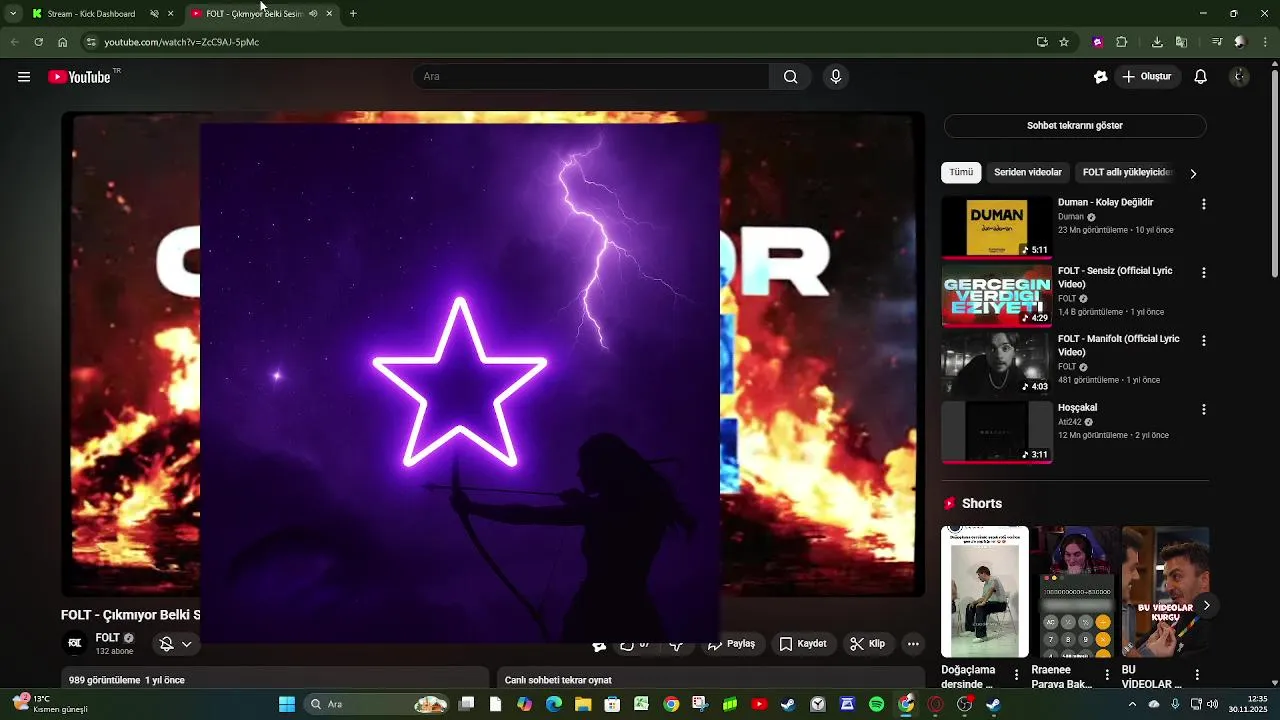Open browser Downloads icon
Image resolution: width=1280 pixels, height=720 pixels.
(x=1157, y=42)
